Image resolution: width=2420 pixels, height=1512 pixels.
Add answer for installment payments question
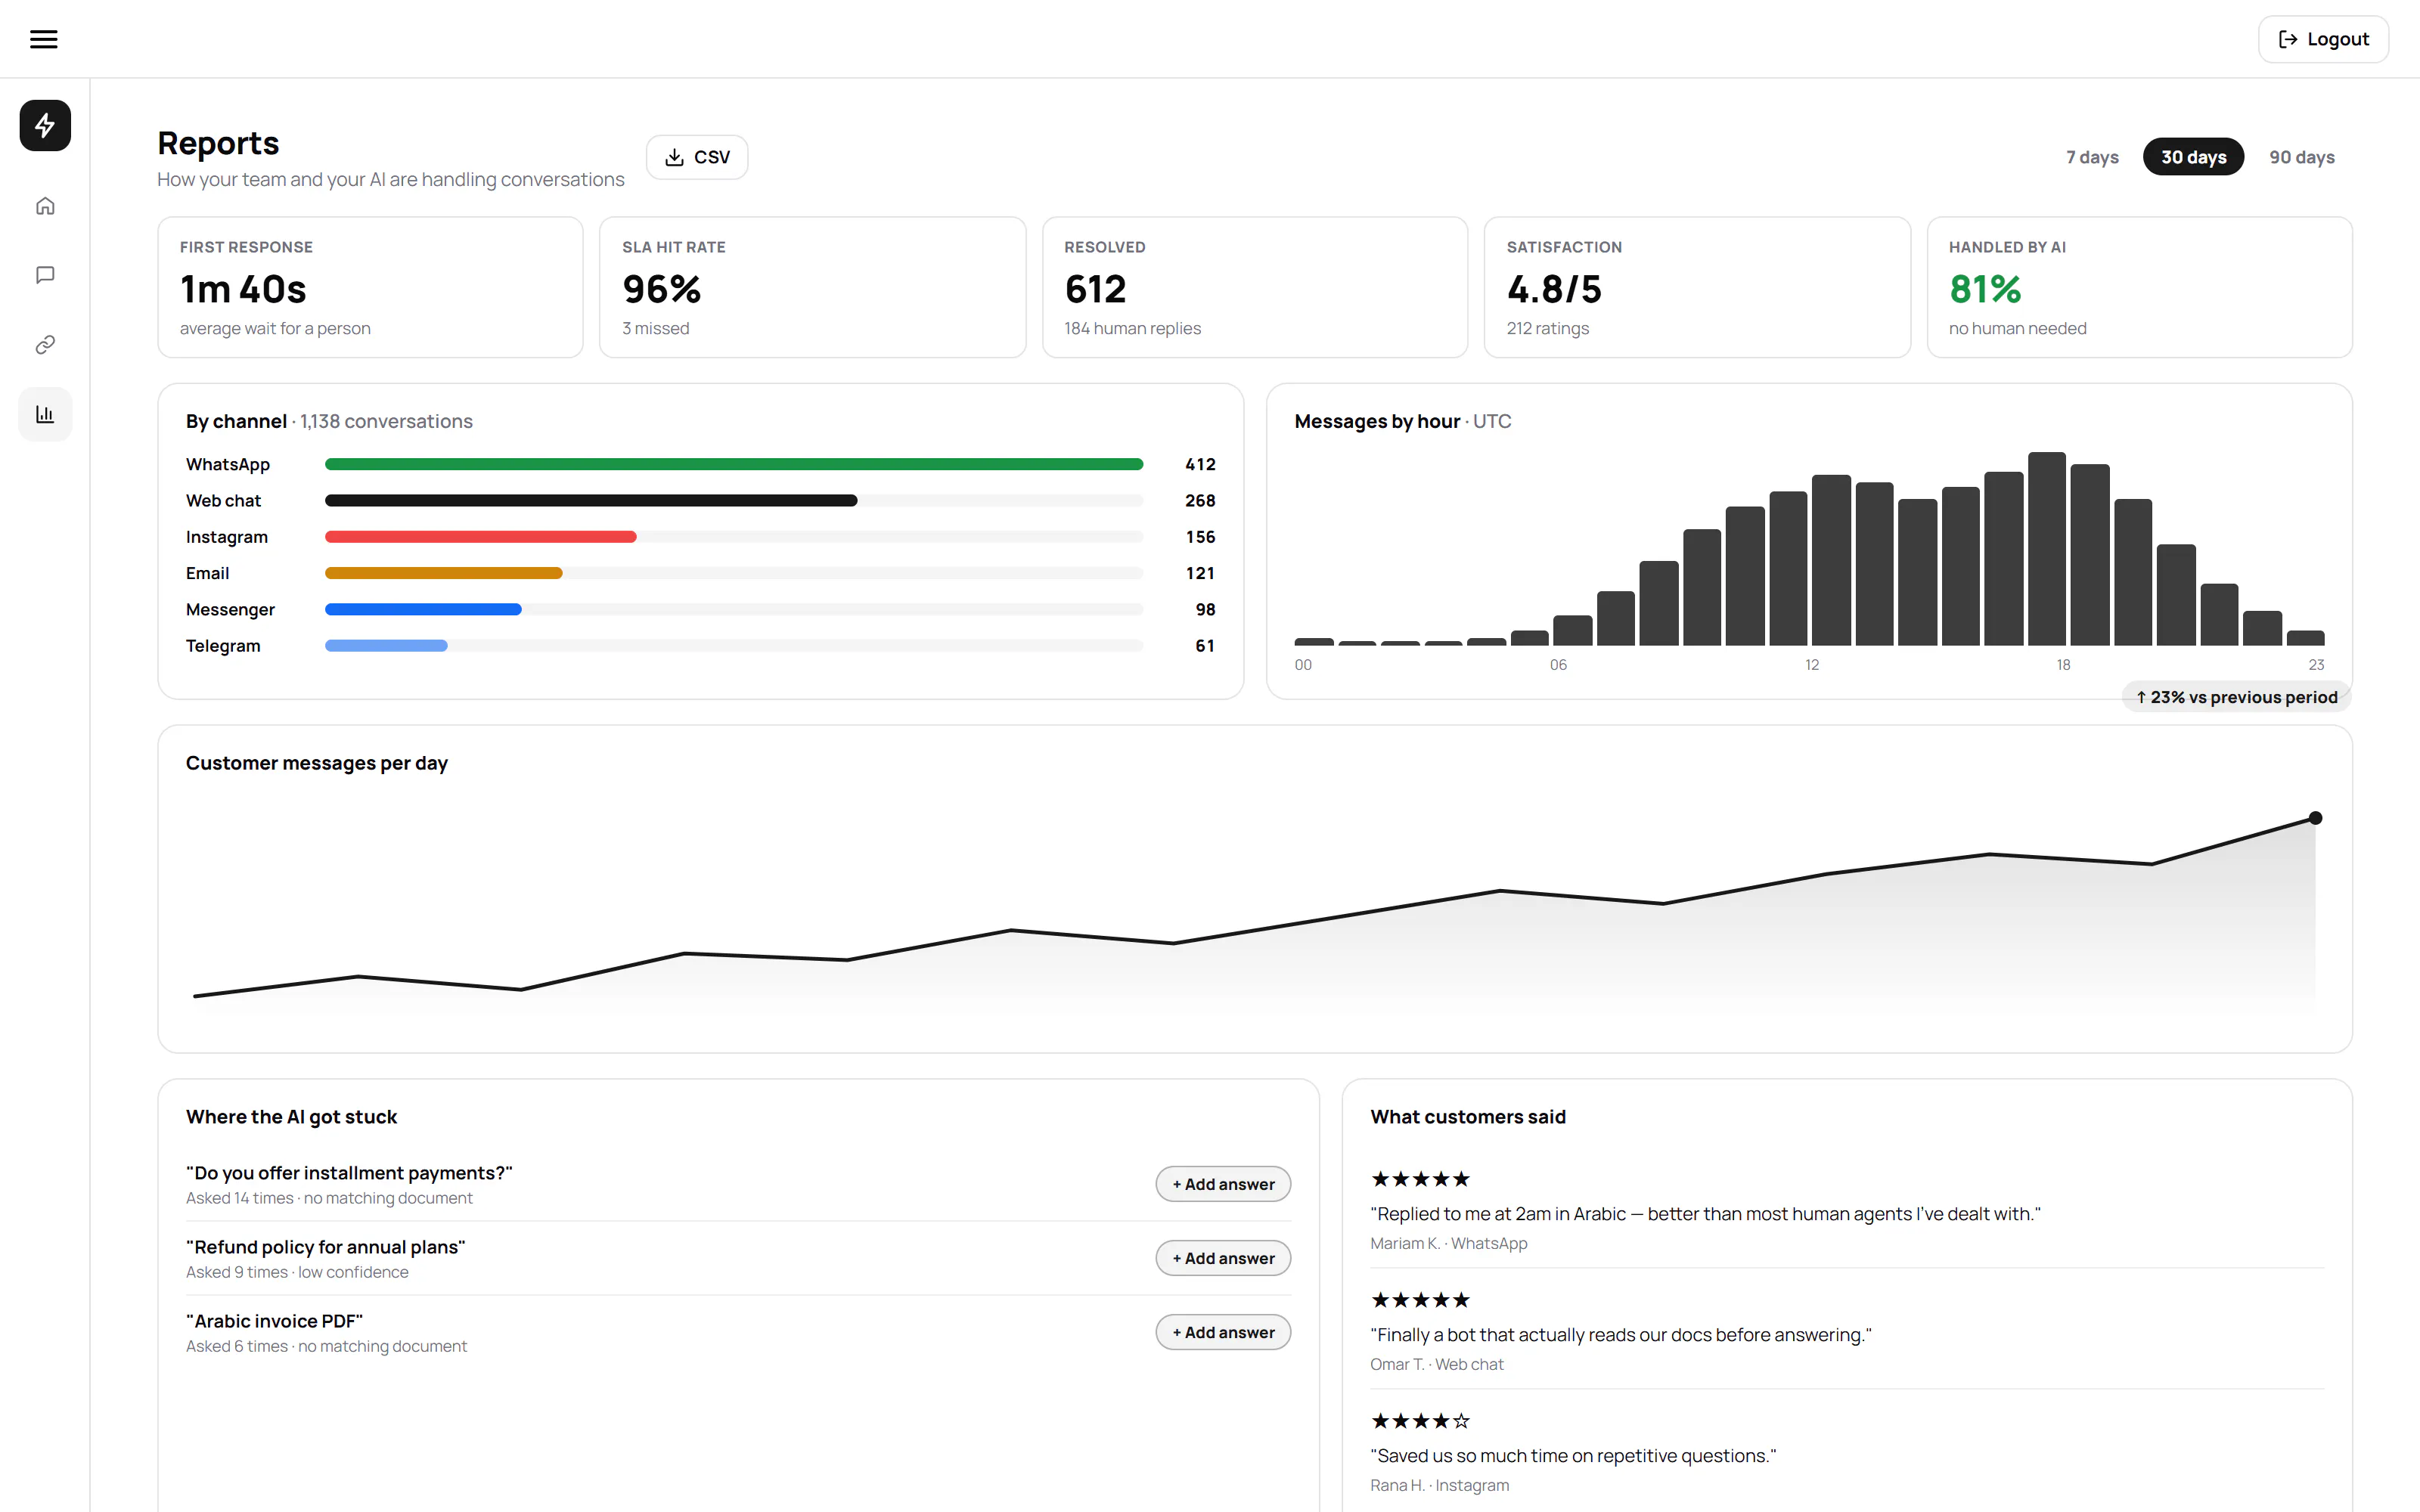(1223, 1184)
